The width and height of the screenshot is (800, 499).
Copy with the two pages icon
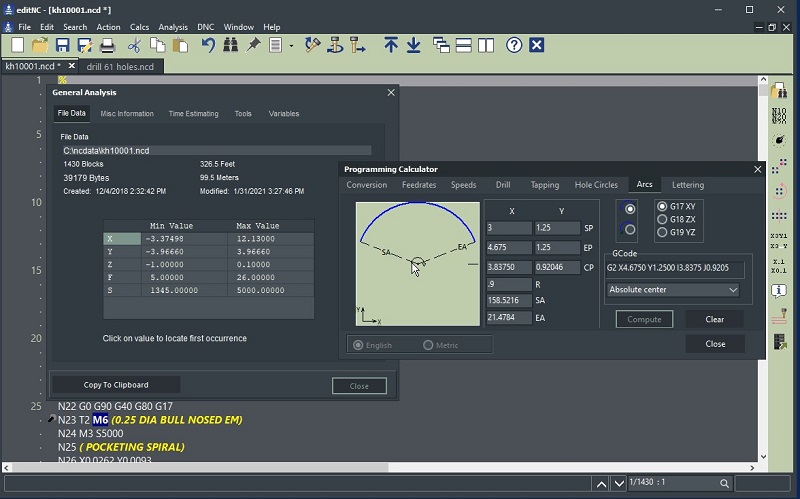tap(157, 45)
